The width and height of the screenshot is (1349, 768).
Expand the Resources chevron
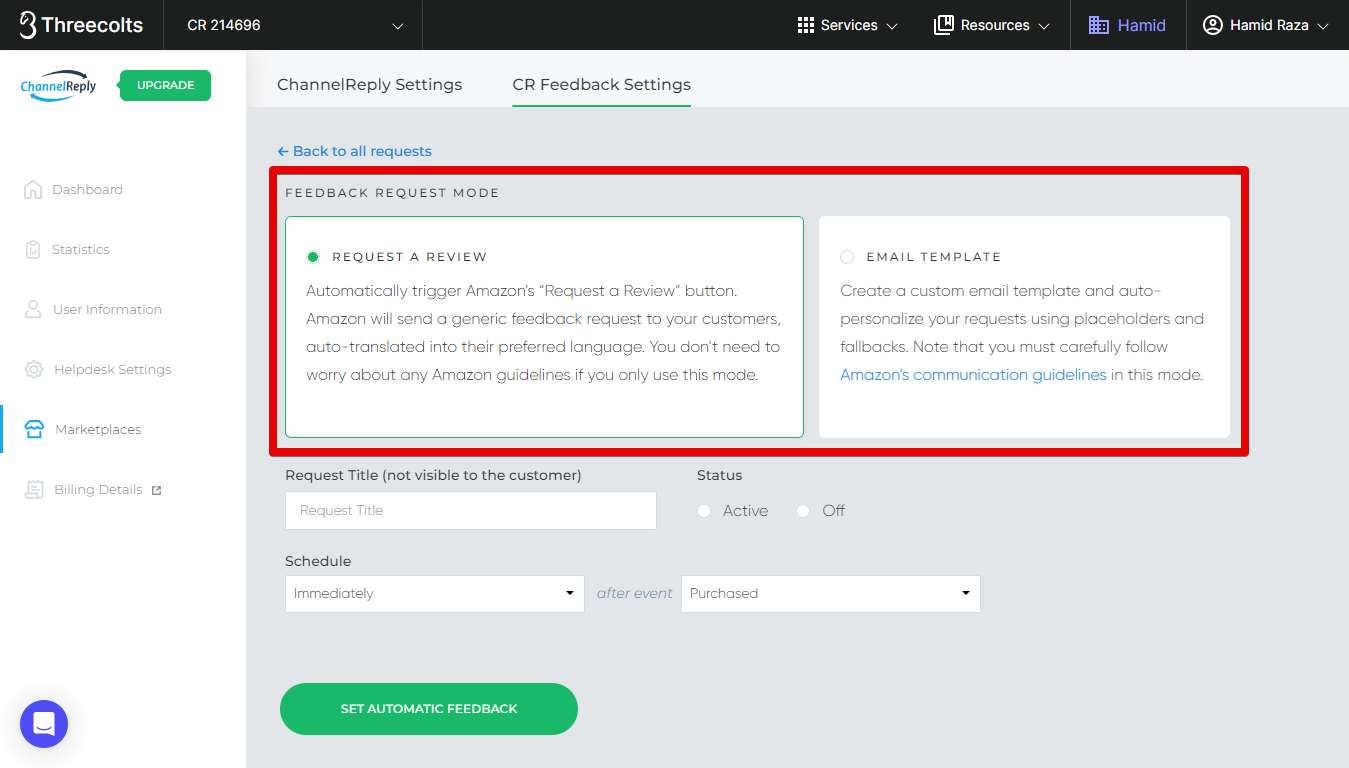pyautogui.click(x=1044, y=26)
